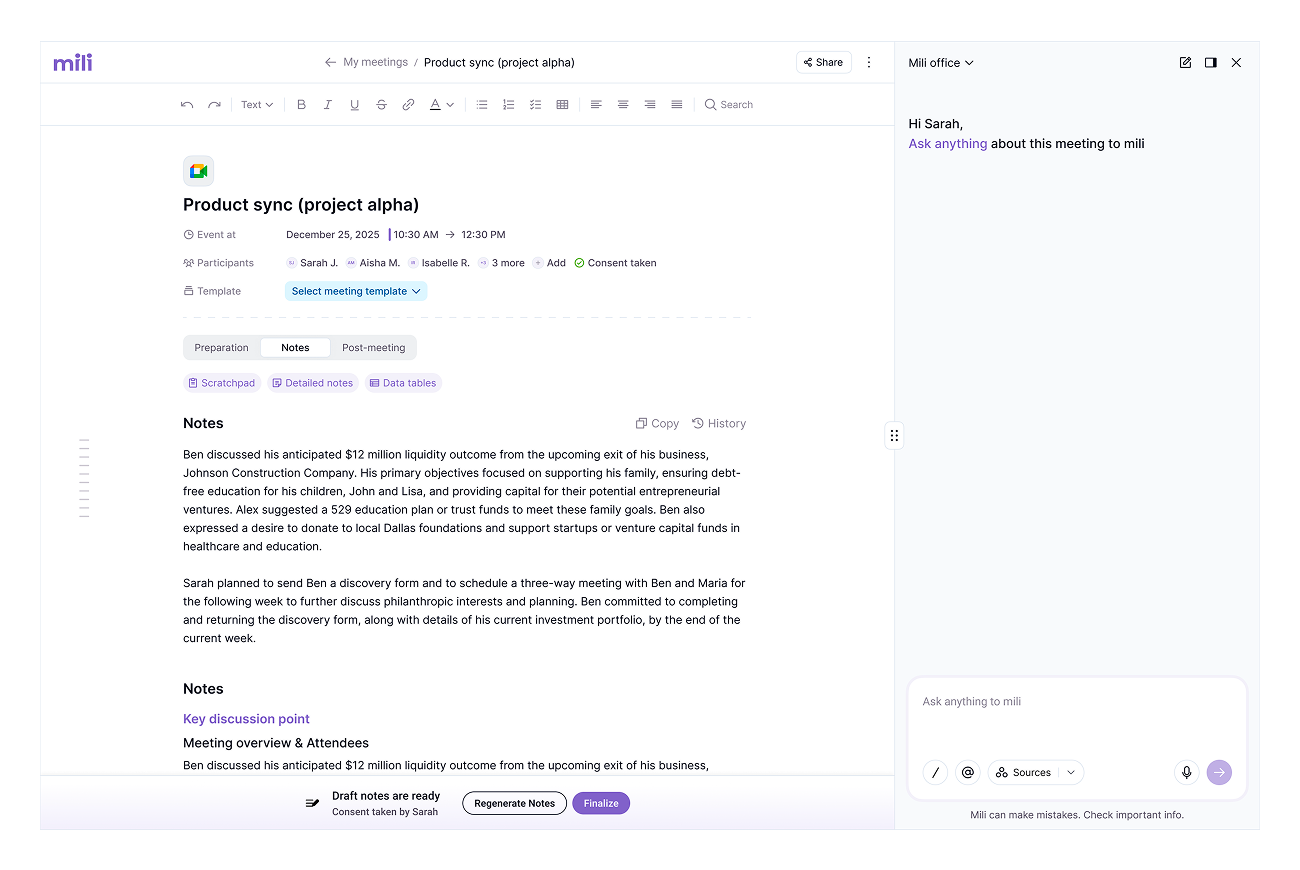The width and height of the screenshot is (1300, 870).
Task: Toggle strikethrough formatting
Action: [381, 104]
